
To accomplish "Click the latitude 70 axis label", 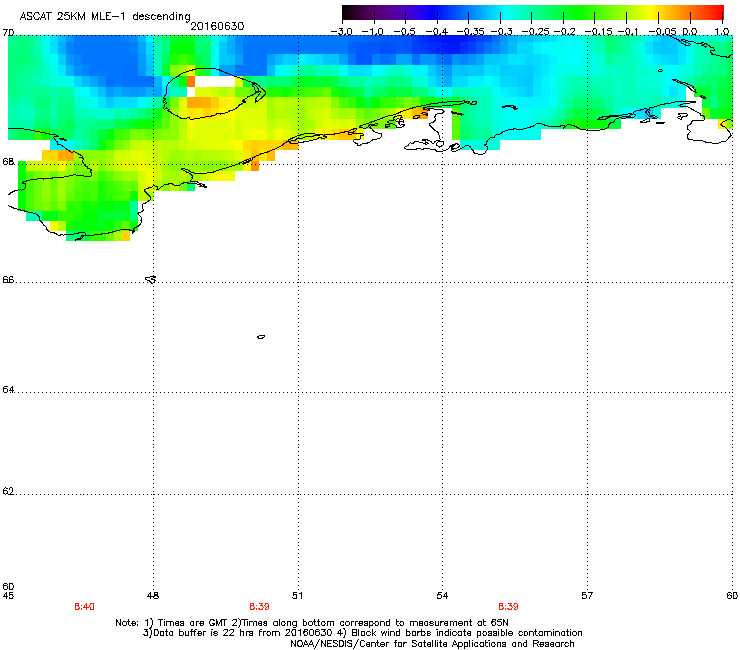I will coord(8,33).
